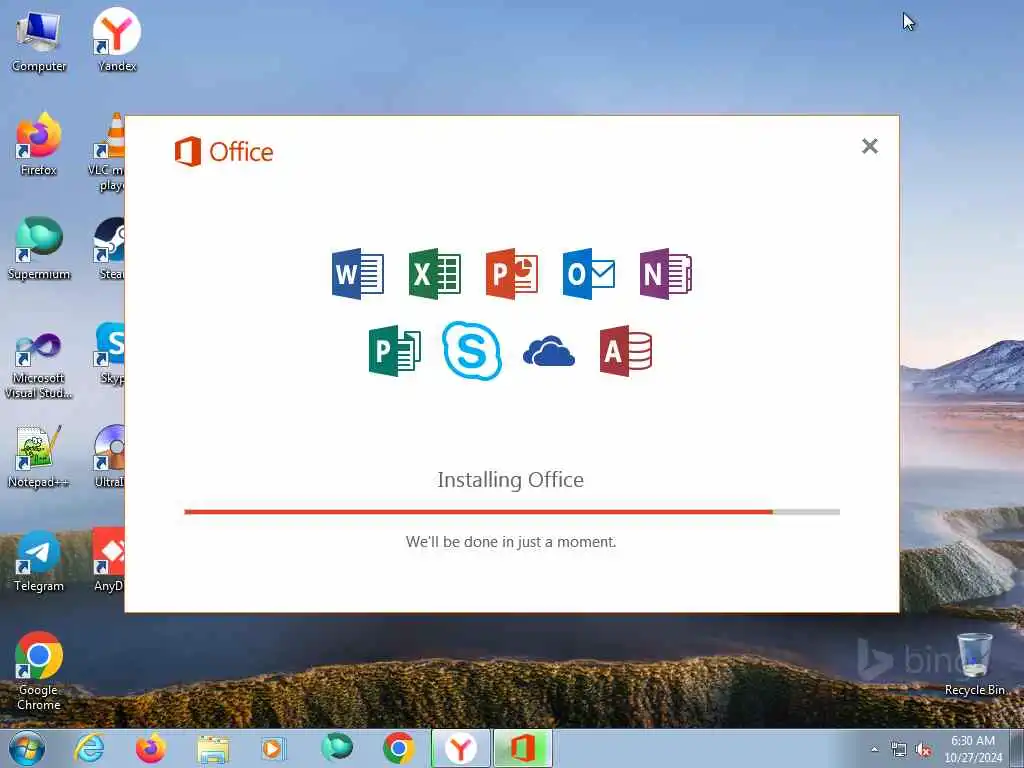Open the network status tray icon
Viewport: 1024px width, 768px height.
(x=899, y=750)
